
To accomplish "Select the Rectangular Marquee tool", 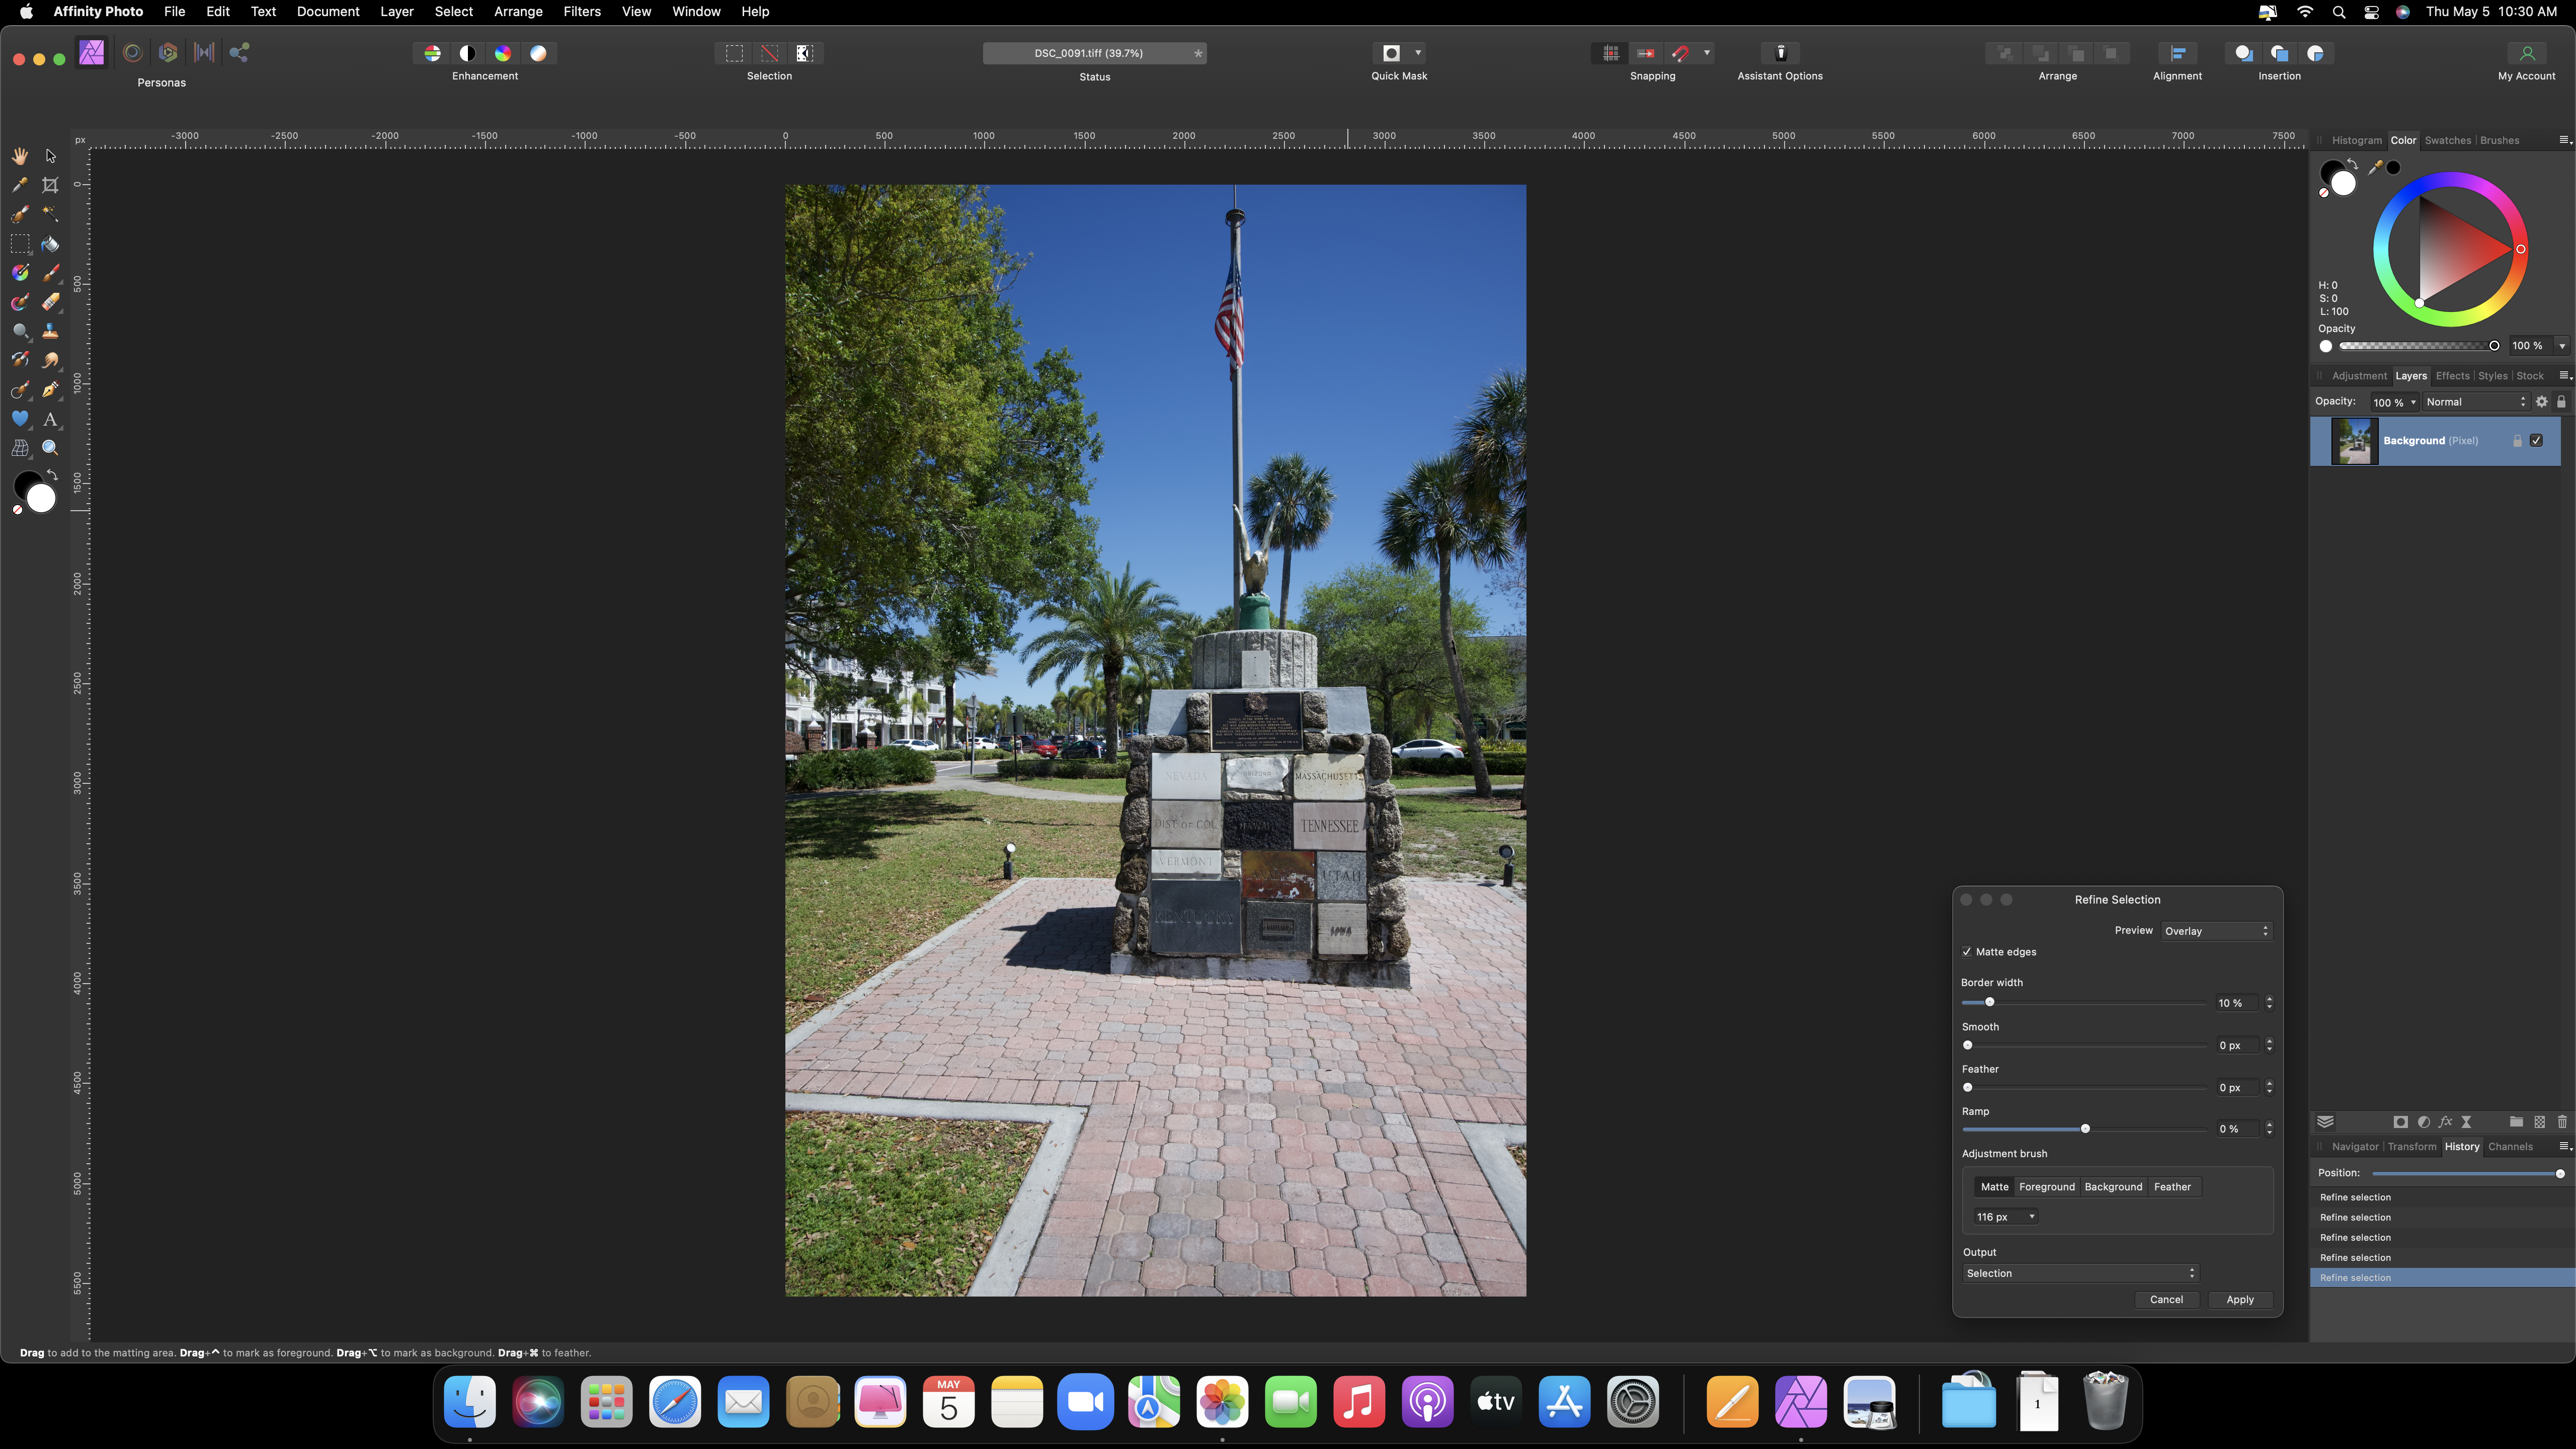I will pos(20,244).
